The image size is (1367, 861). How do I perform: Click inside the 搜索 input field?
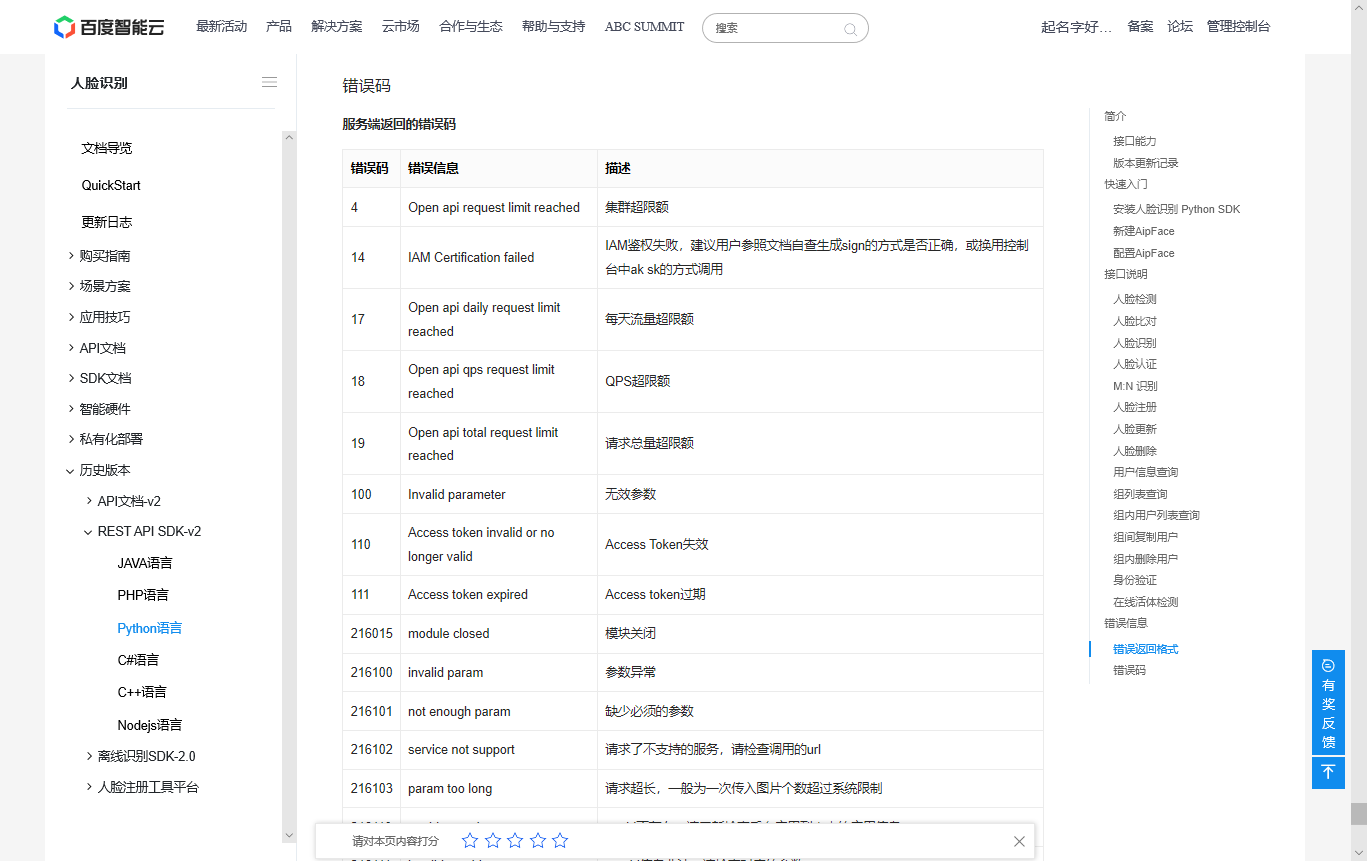[x=770, y=28]
